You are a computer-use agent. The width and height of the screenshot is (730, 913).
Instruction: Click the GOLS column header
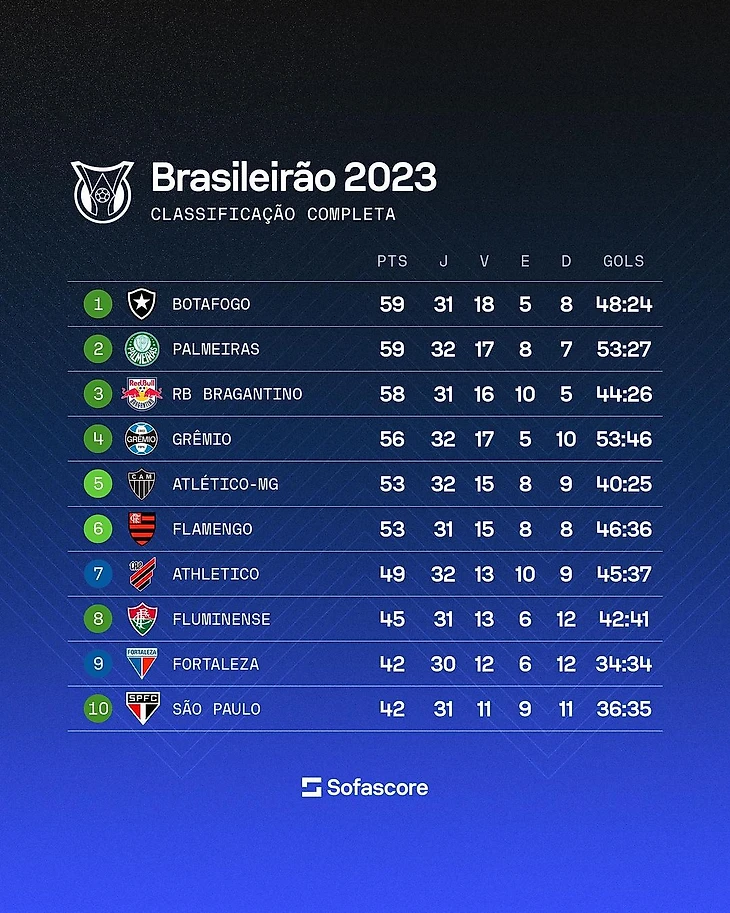pyautogui.click(x=623, y=261)
